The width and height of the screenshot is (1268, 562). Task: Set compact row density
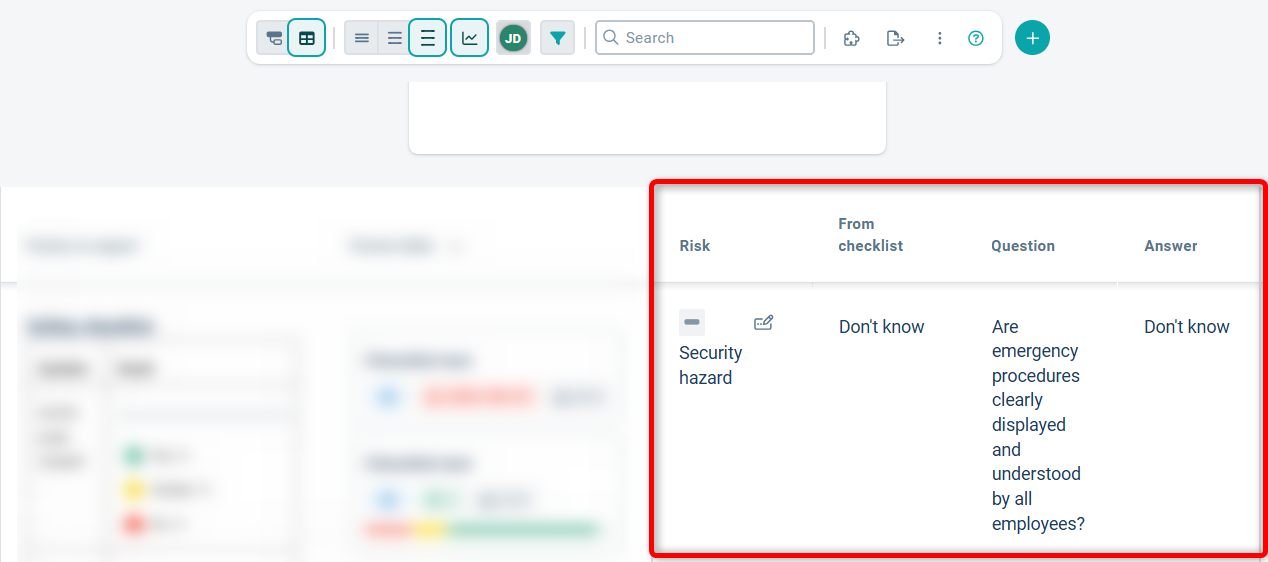pyautogui.click(x=362, y=38)
